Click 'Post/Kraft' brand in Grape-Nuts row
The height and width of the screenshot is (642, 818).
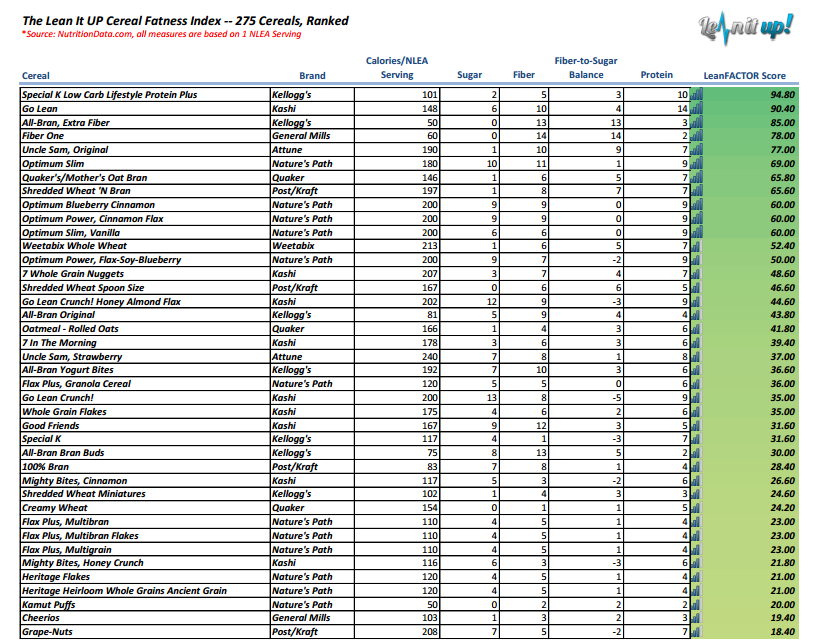click(312, 632)
